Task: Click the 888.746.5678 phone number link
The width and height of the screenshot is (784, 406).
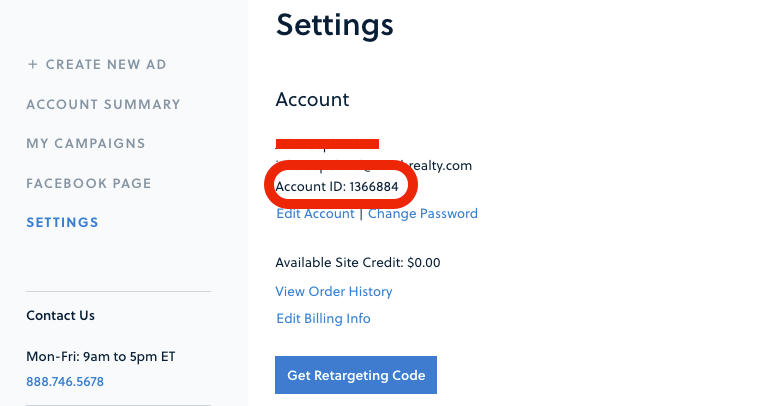Action: (65, 381)
